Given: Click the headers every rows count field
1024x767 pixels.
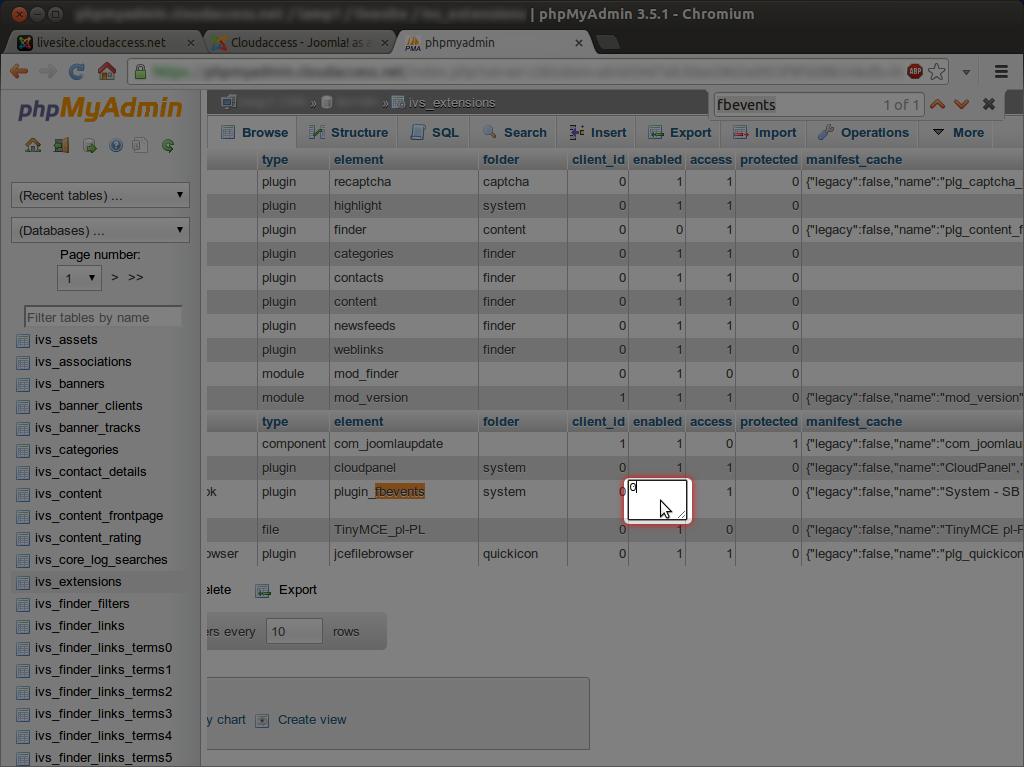Looking at the screenshot, I should (294, 631).
